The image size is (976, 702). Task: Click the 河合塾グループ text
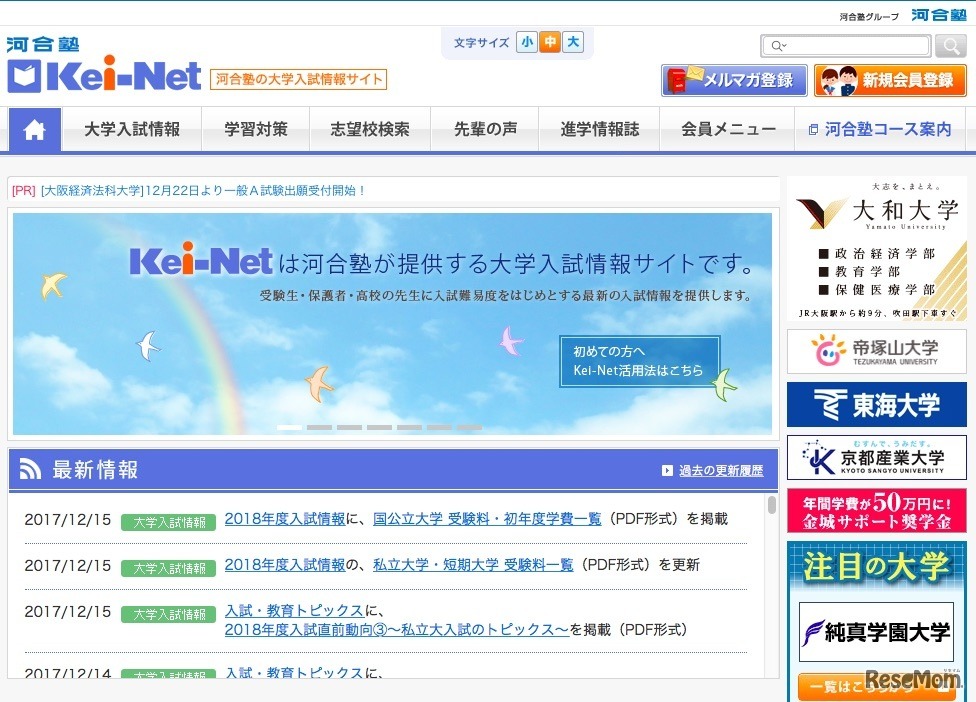coord(869,17)
